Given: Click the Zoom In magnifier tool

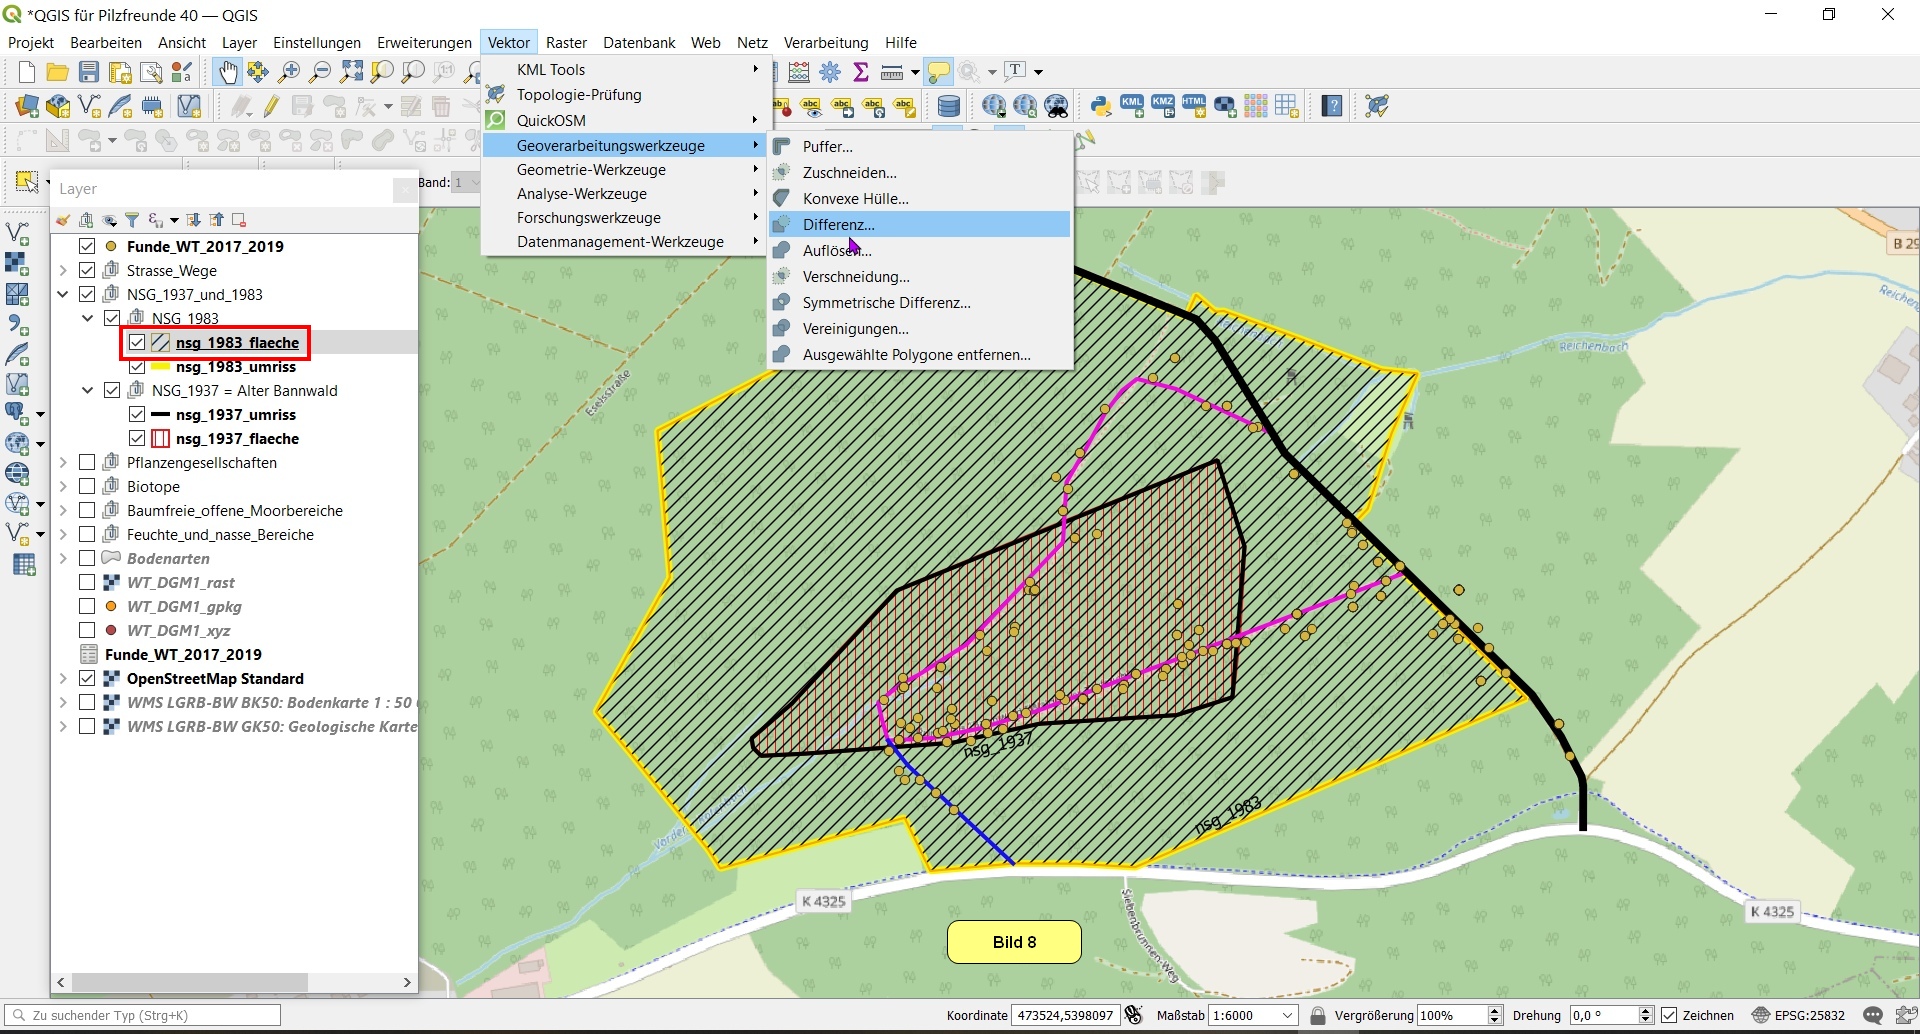Looking at the screenshot, I should [289, 72].
